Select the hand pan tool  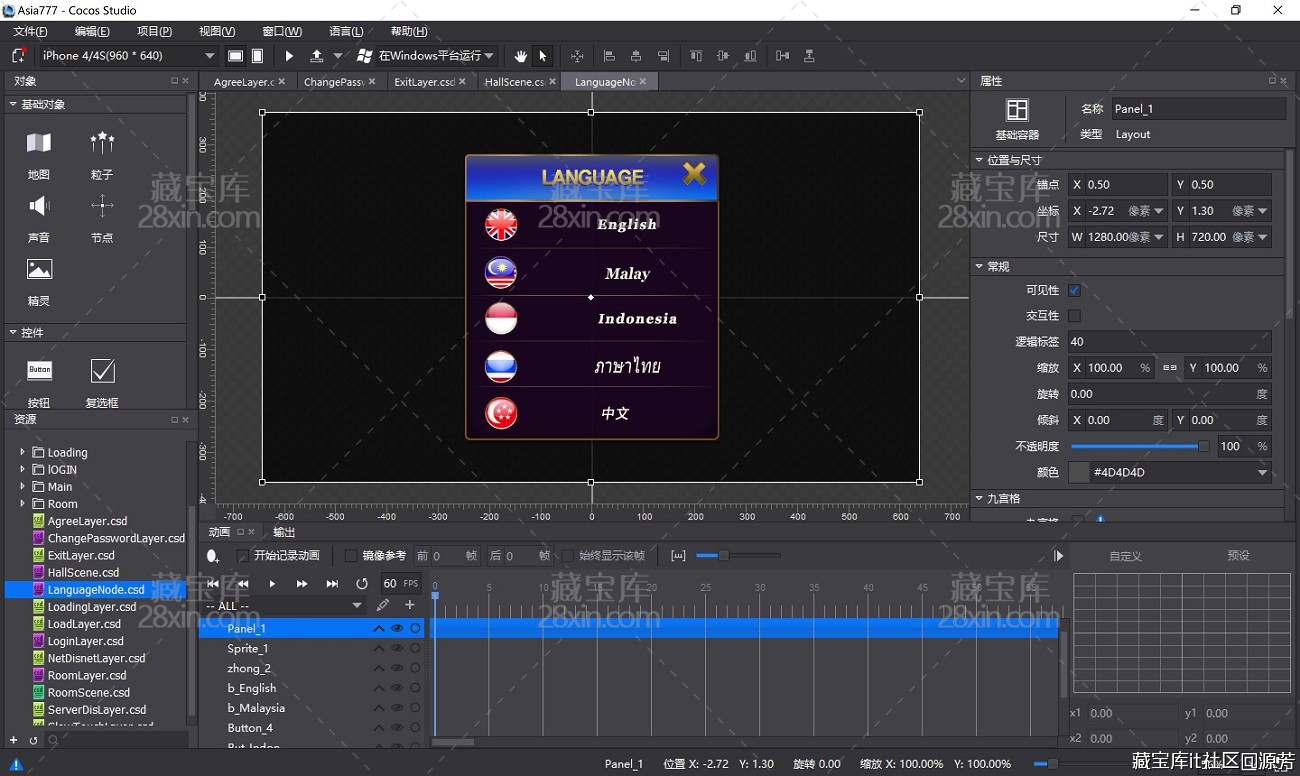pyautogui.click(x=520, y=56)
